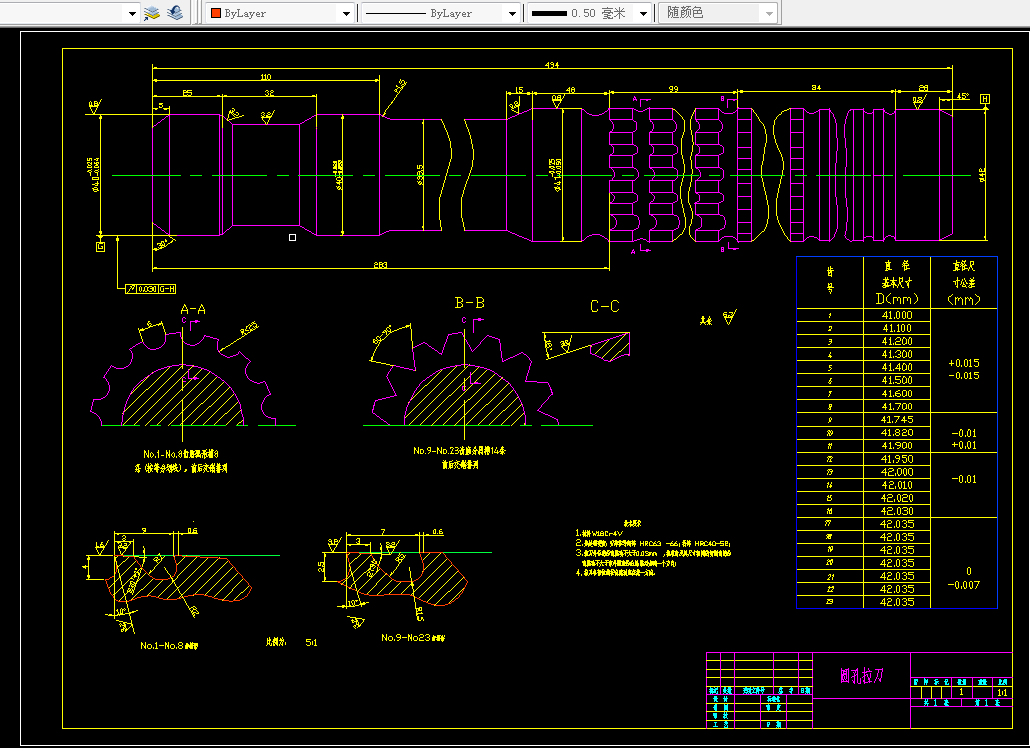Select the technical note mentioning HRC63
The image size is (1030, 748).
pyautogui.click(x=653, y=544)
